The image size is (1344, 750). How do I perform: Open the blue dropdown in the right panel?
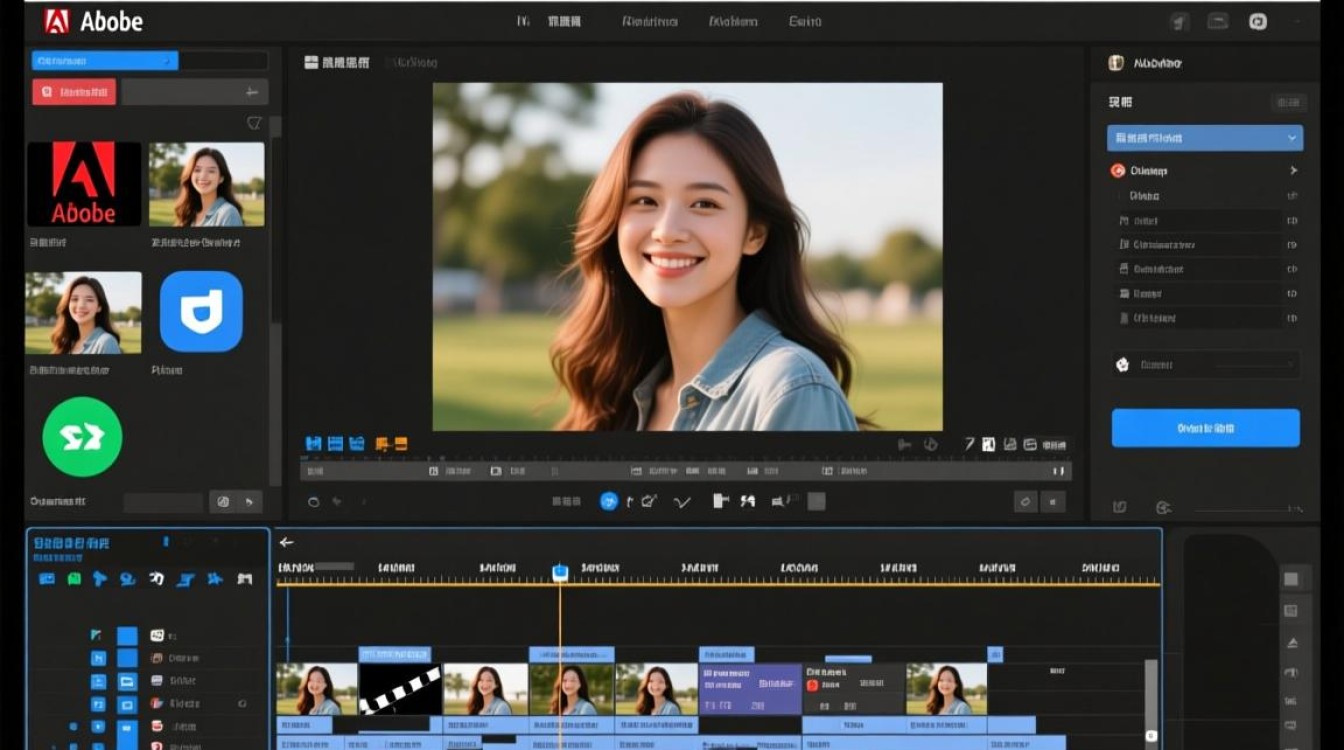pos(1204,138)
